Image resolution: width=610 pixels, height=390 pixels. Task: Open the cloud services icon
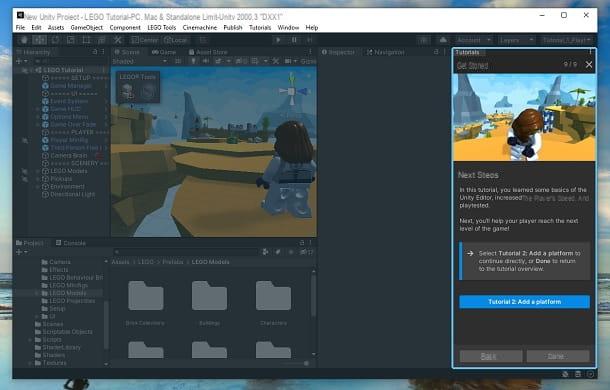(x=443, y=40)
